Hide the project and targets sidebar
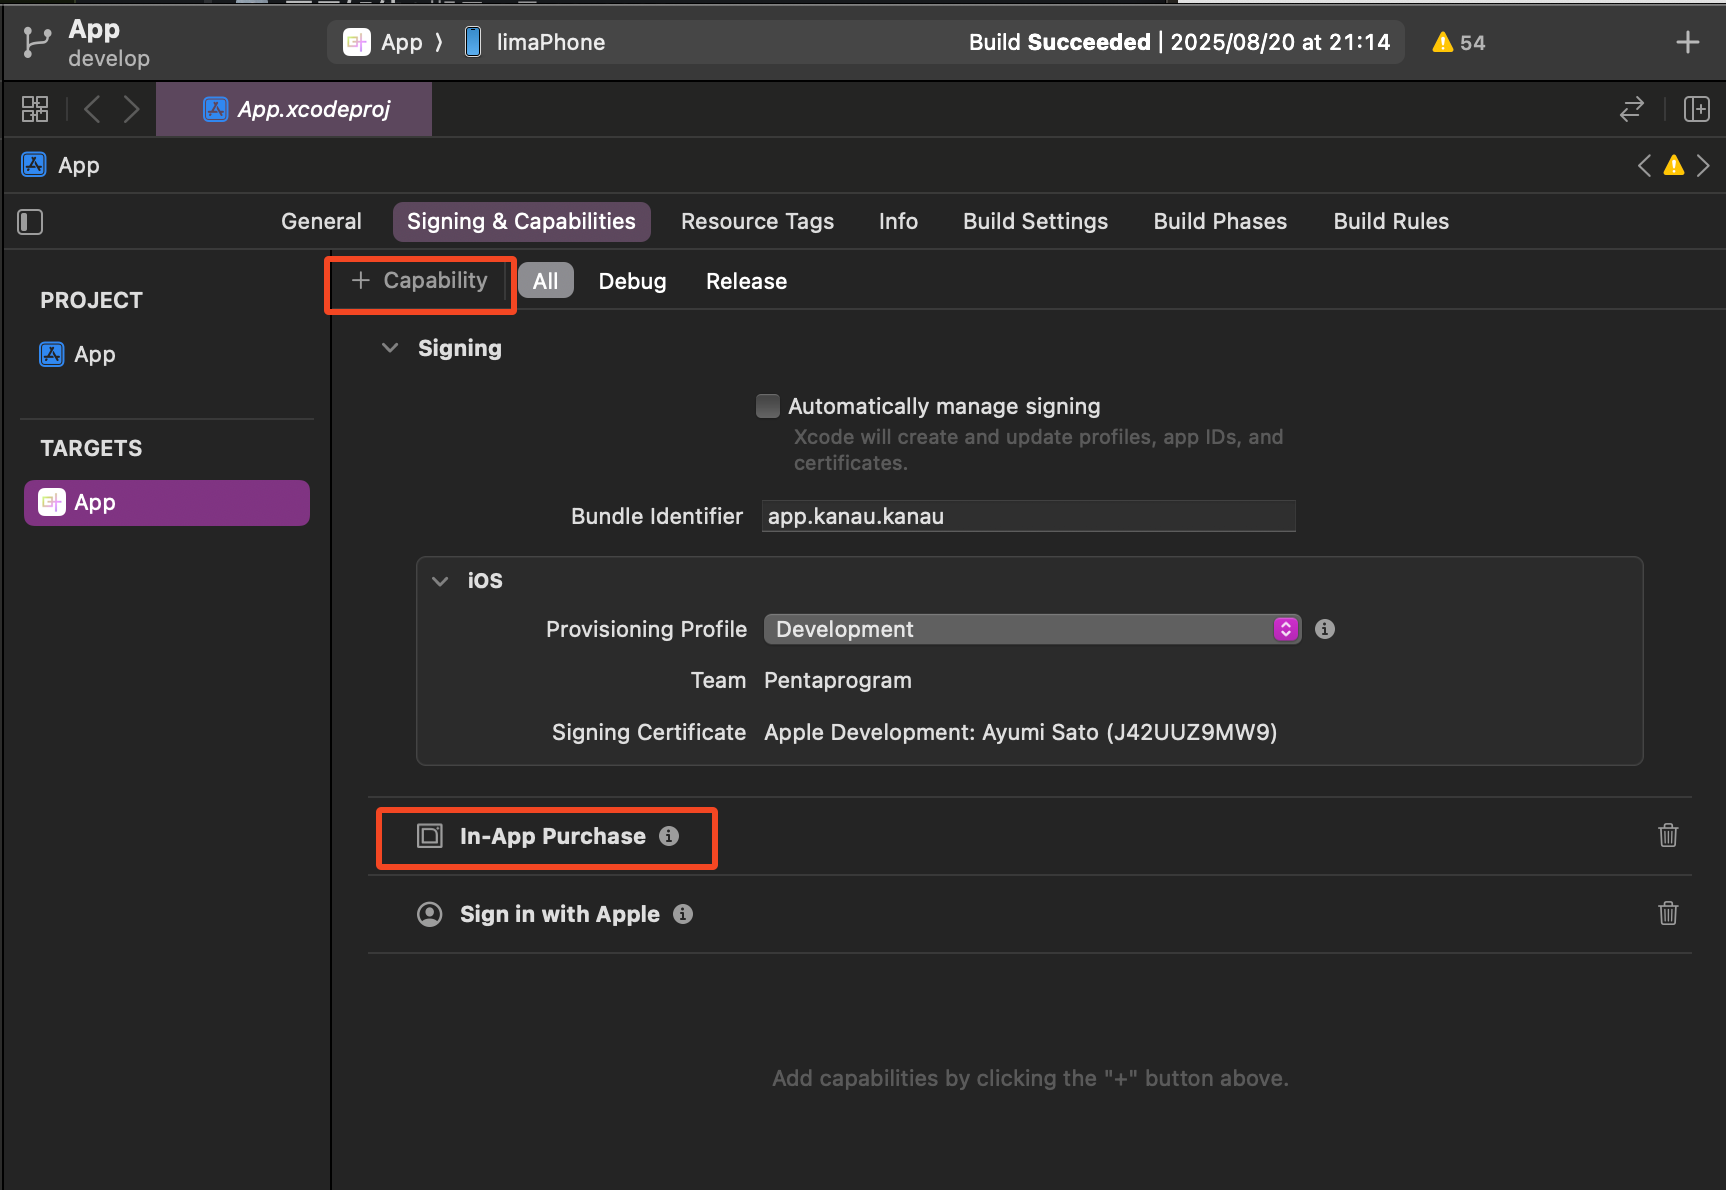 pos(30,222)
